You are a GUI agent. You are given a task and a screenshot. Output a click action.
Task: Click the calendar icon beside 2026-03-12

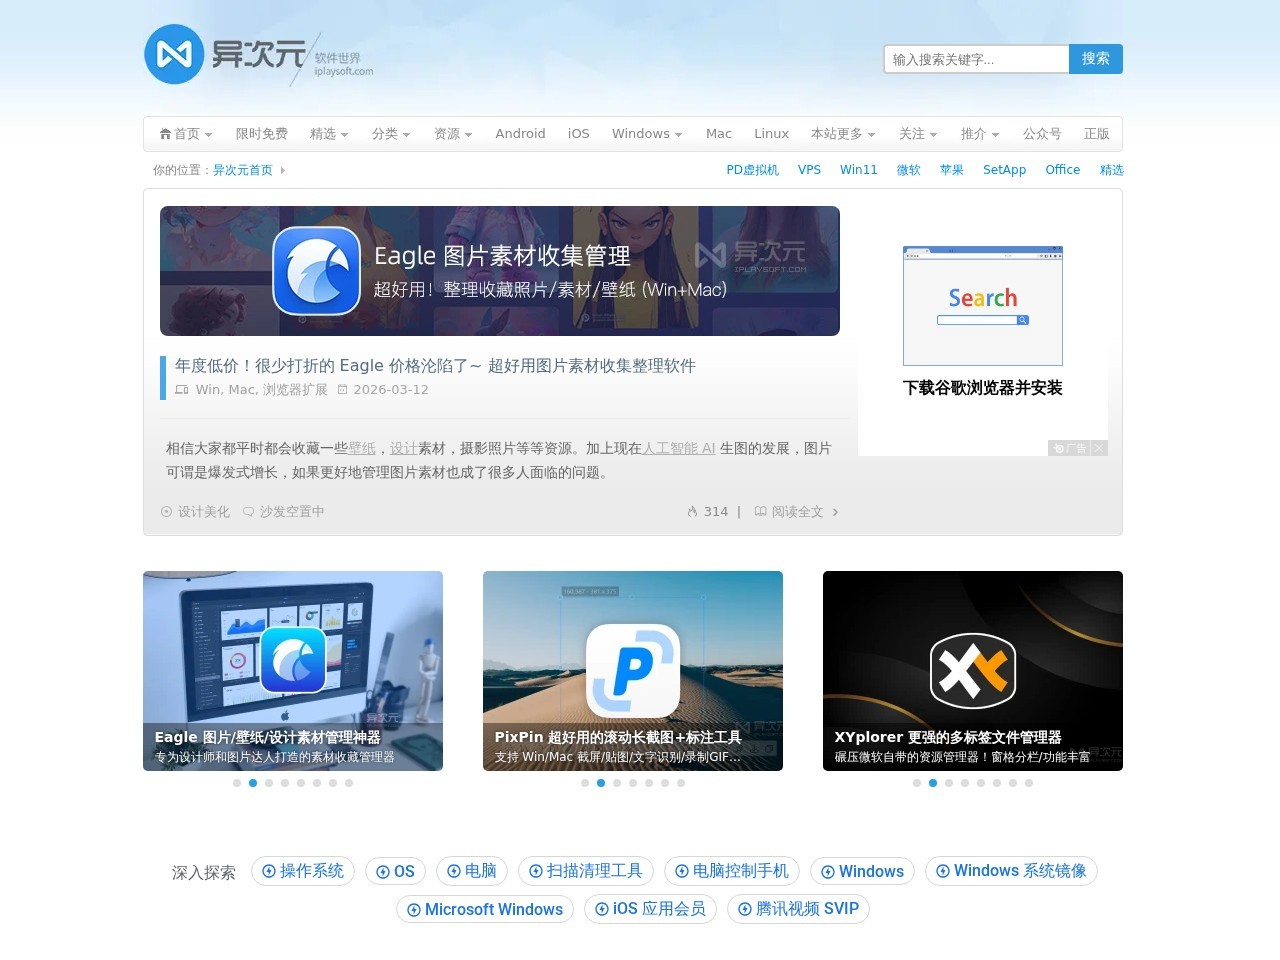(x=343, y=390)
